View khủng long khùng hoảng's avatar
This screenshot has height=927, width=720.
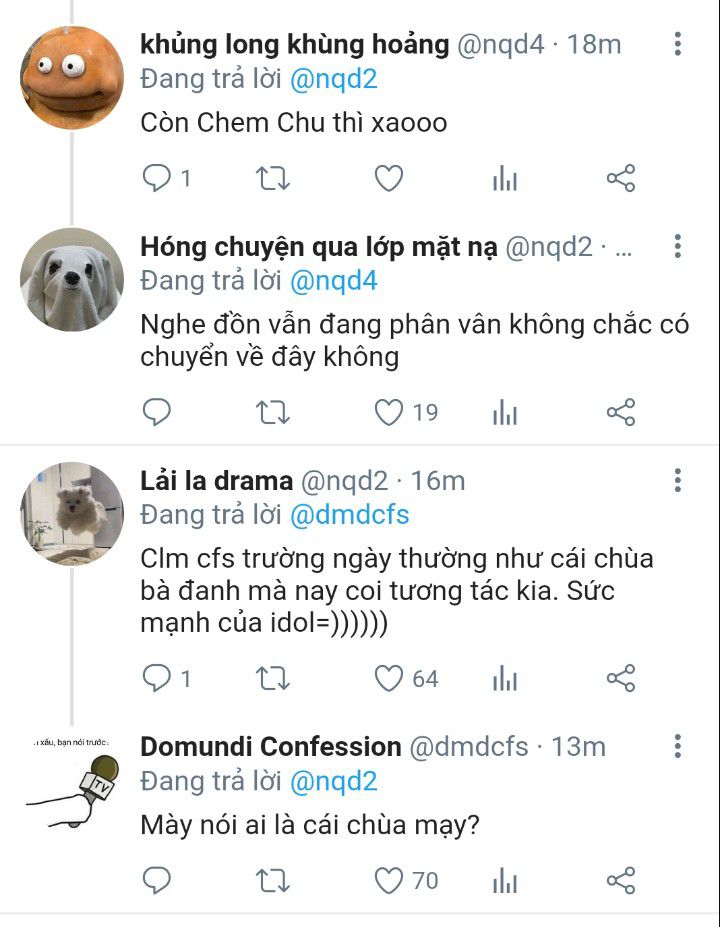(71, 77)
